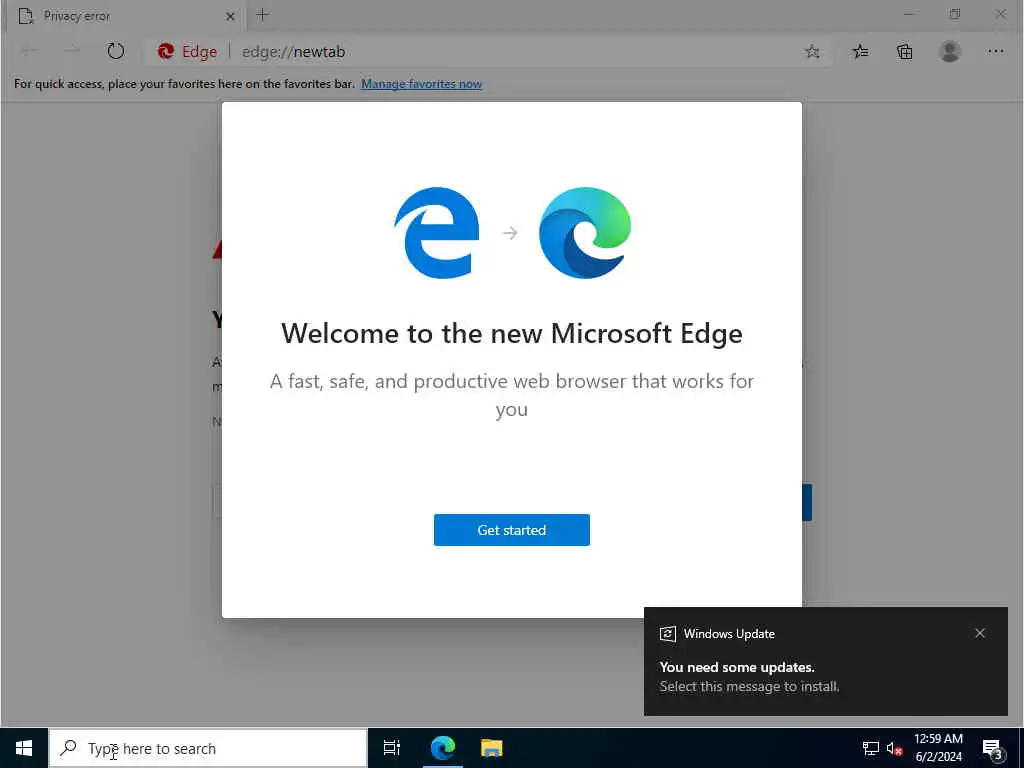Open the Action Center notifications icon

992,748
